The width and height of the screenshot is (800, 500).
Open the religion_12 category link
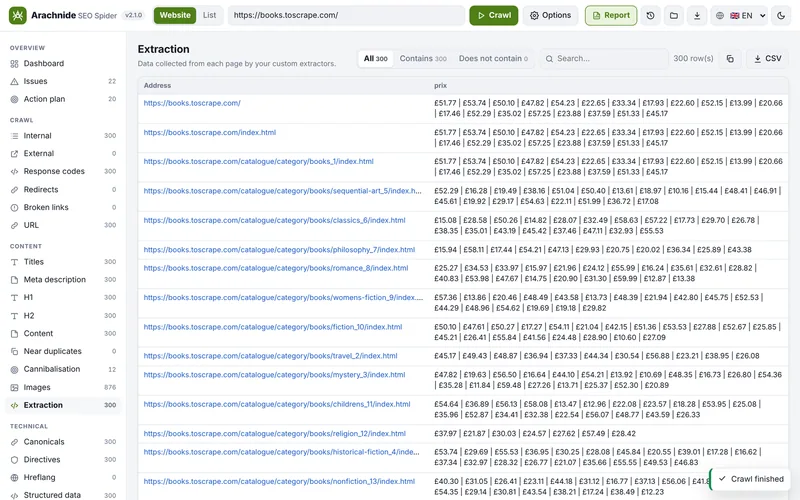point(274,434)
